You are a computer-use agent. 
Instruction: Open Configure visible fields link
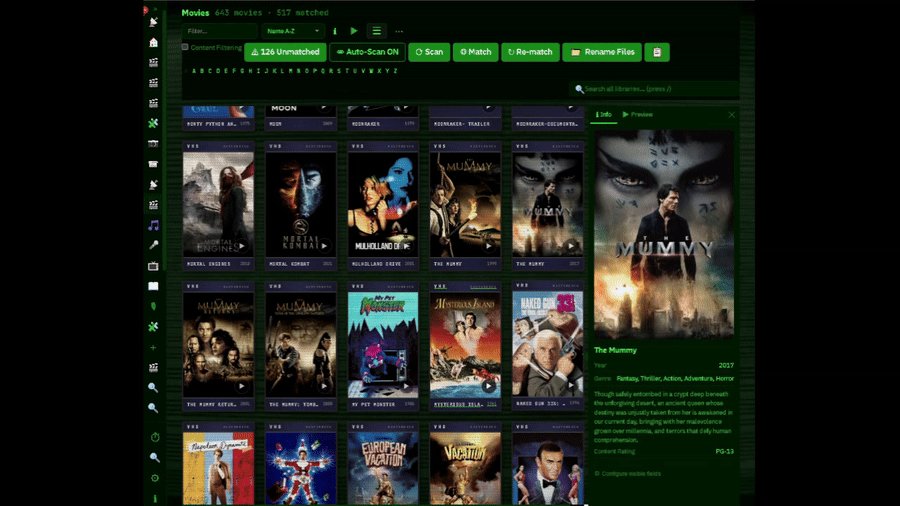(x=627, y=474)
